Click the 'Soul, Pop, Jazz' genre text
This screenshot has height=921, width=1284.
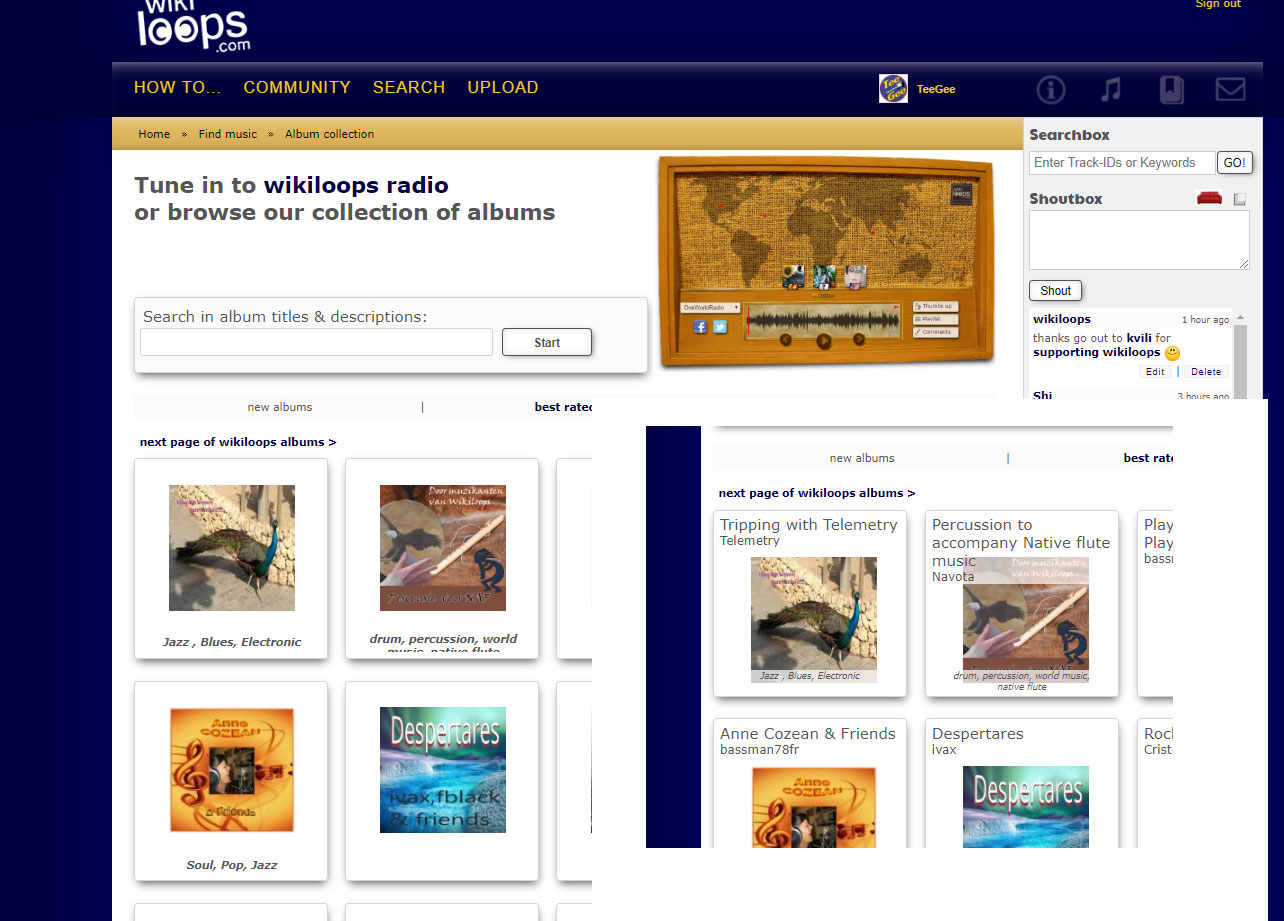232,865
